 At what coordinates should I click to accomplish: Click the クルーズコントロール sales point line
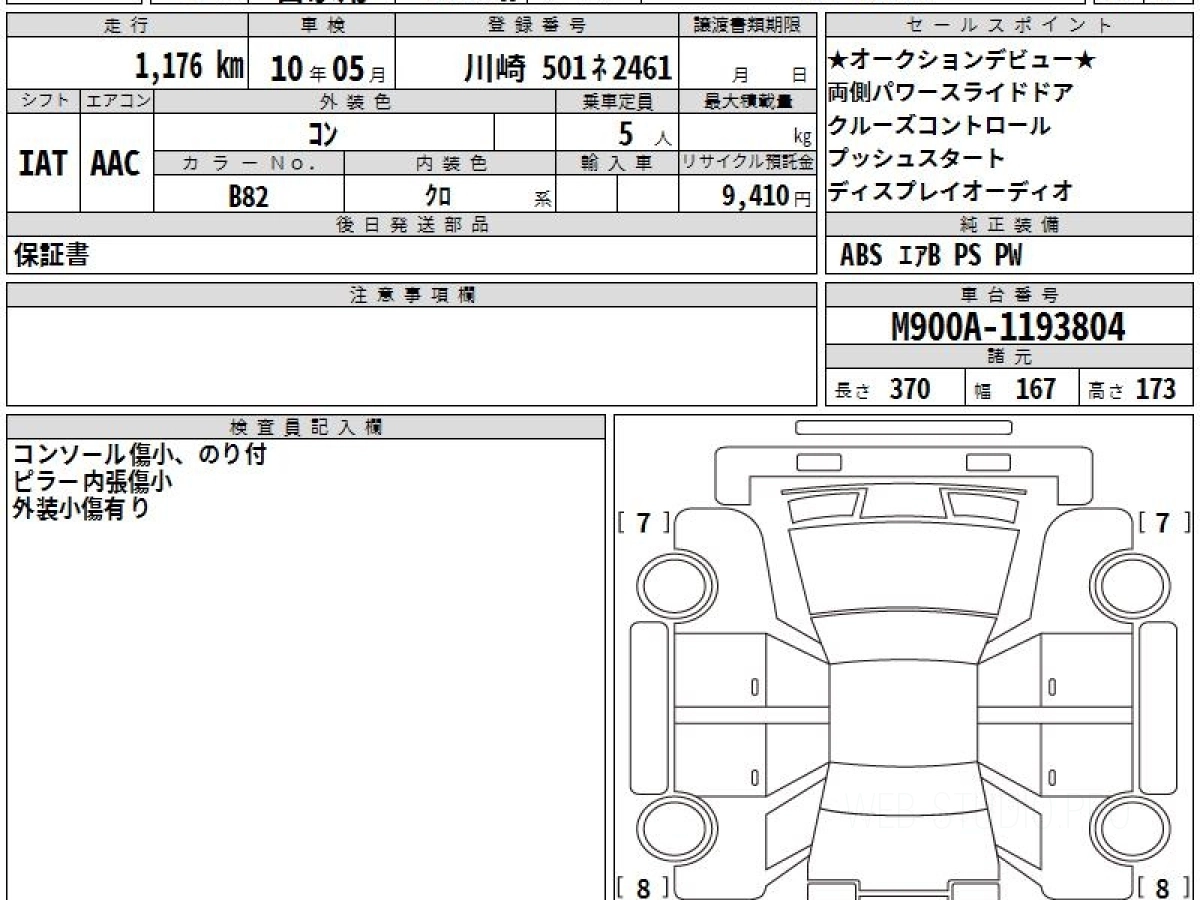point(938,125)
